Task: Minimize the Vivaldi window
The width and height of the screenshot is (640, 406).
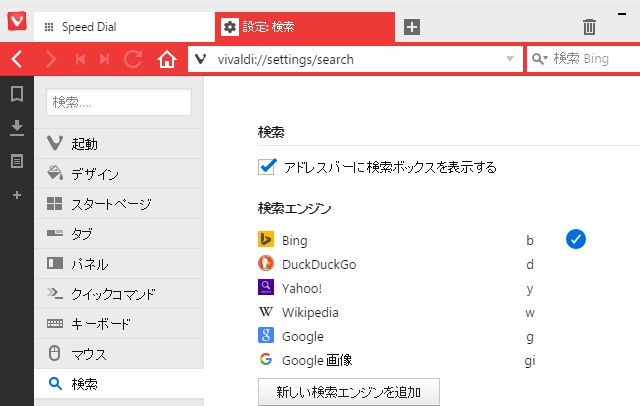Action: (622, 14)
